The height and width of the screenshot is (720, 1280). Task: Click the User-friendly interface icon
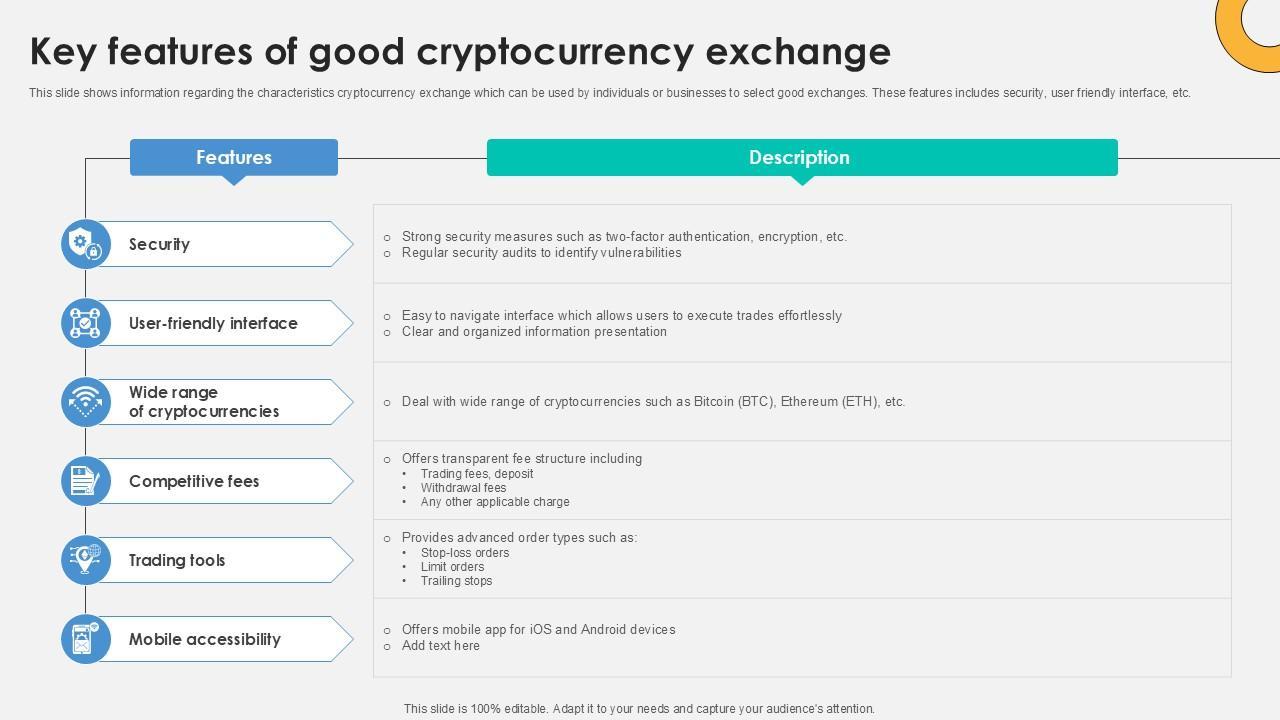pos(85,323)
